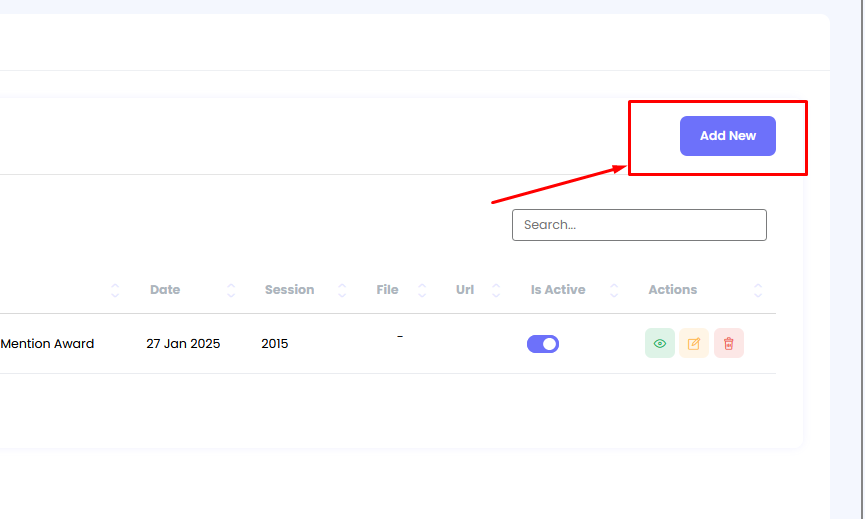Delete the row with the red trash icon

point(729,344)
